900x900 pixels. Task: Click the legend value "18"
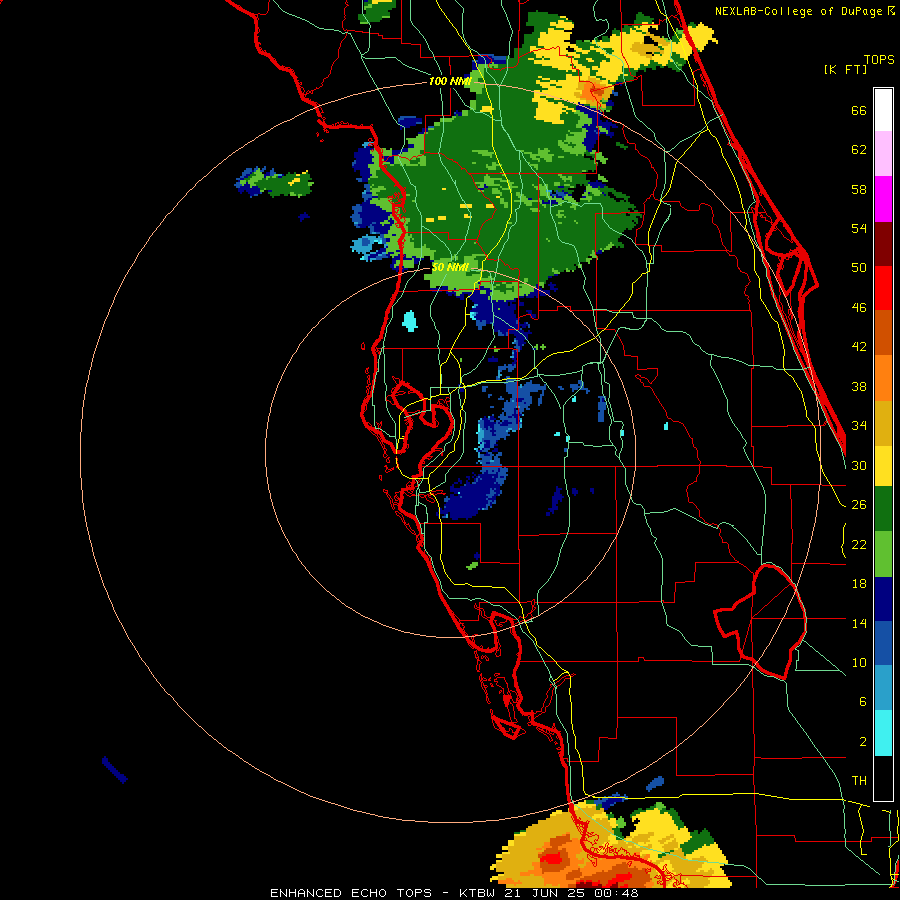coord(859,584)
